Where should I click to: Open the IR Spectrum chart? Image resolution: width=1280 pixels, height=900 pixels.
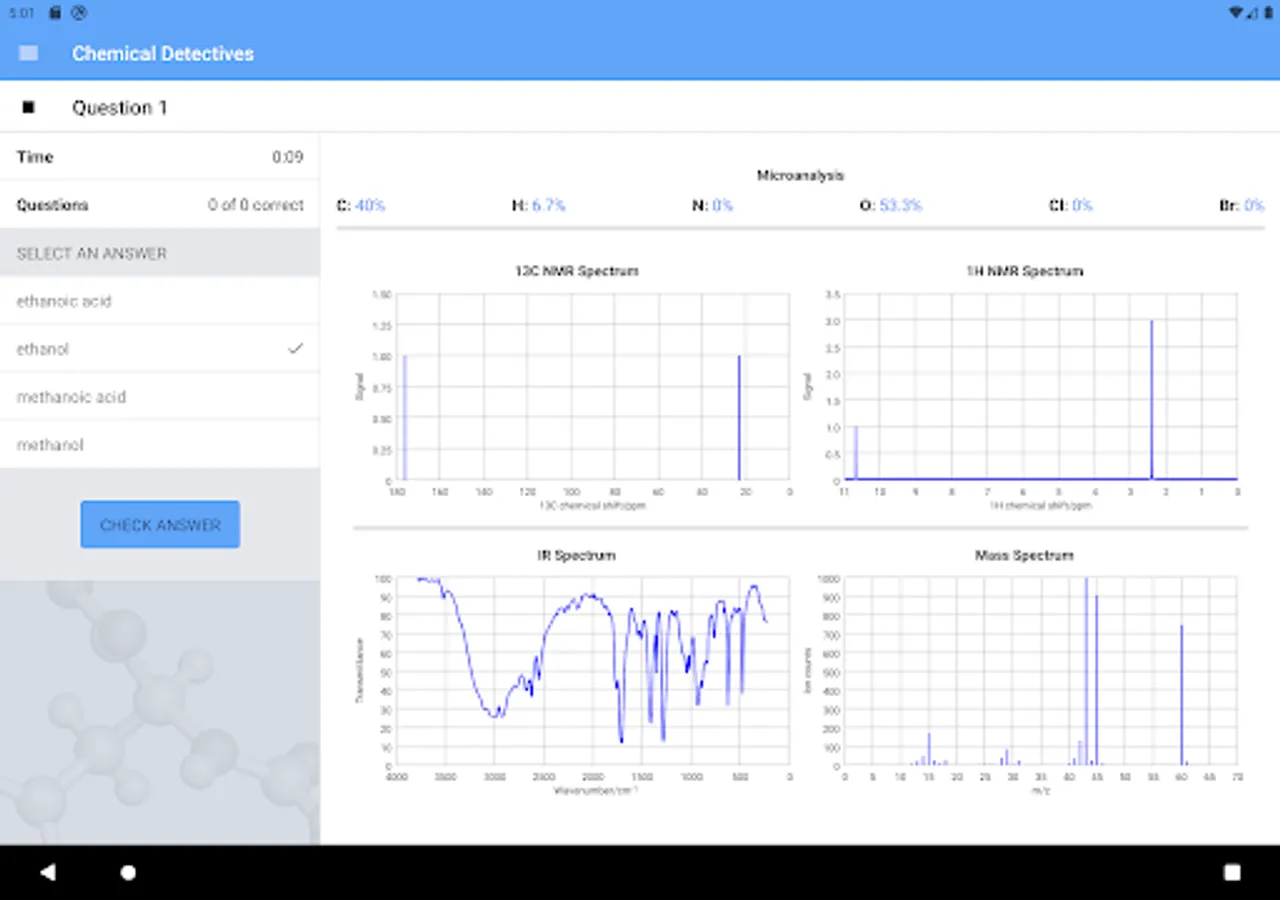pos(576,672)
